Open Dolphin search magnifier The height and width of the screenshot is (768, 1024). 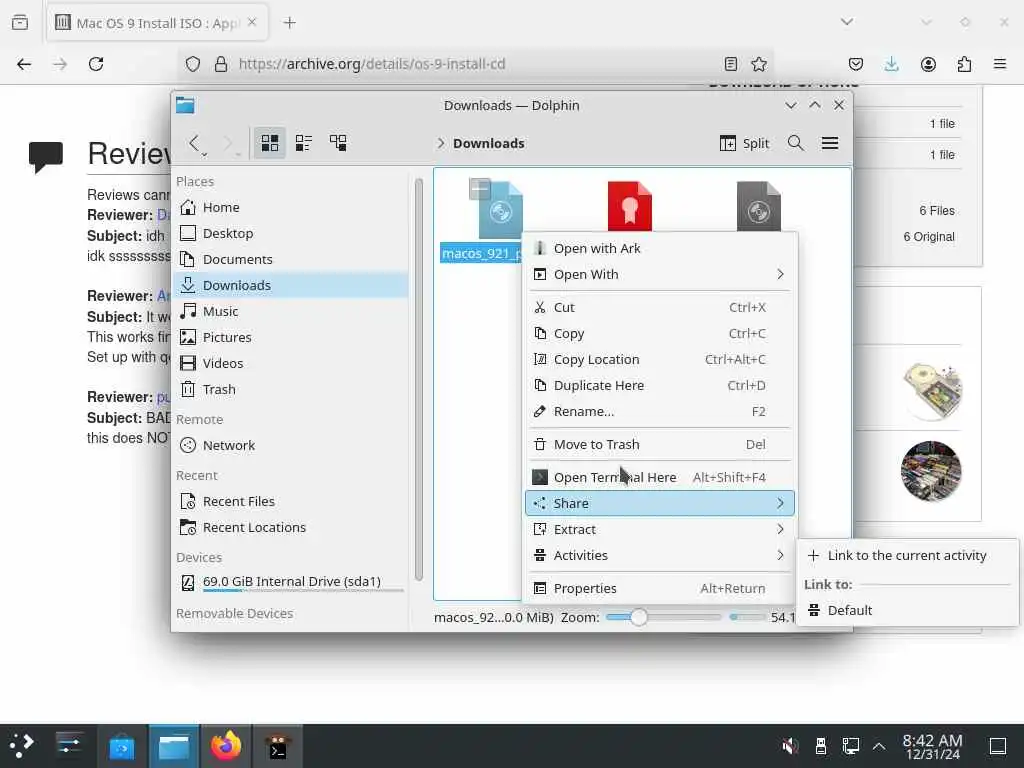tap(795, 143)
